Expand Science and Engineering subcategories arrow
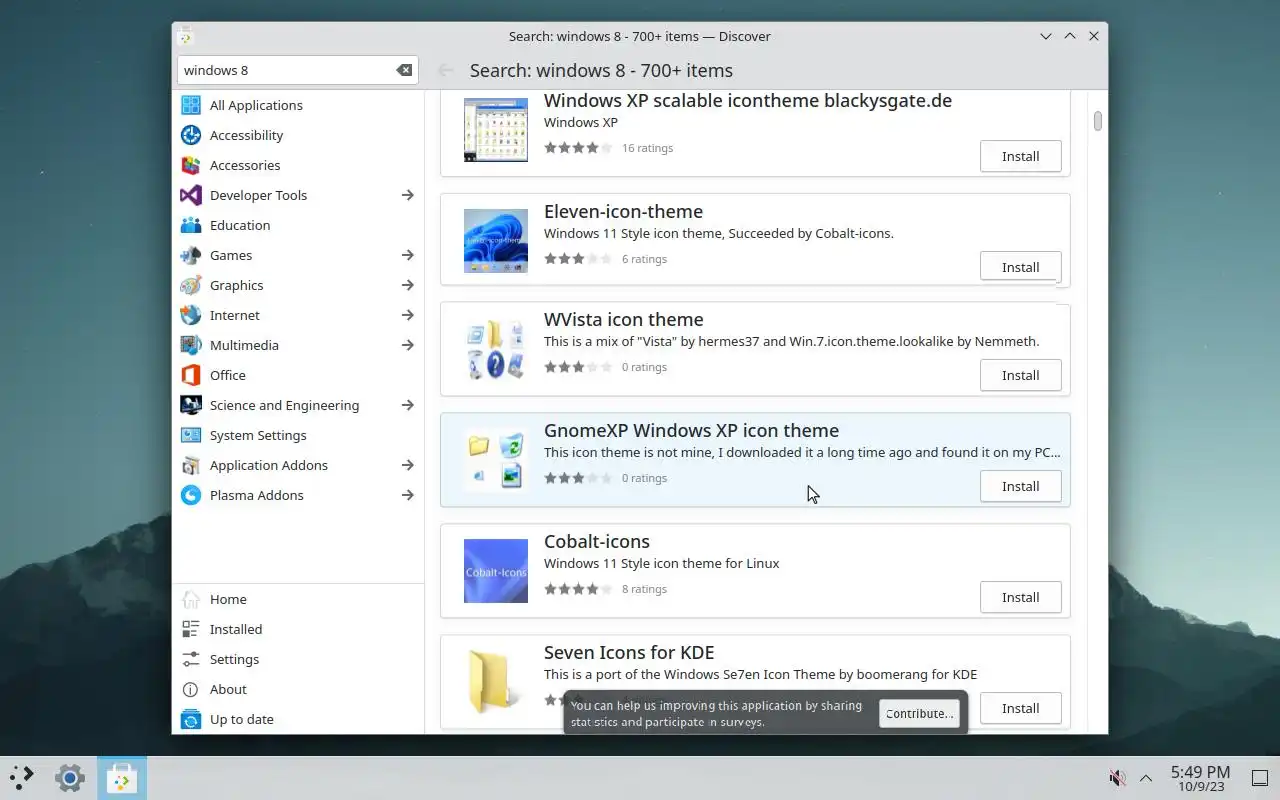Viewport: 1280px width, 800px height. 408,405
